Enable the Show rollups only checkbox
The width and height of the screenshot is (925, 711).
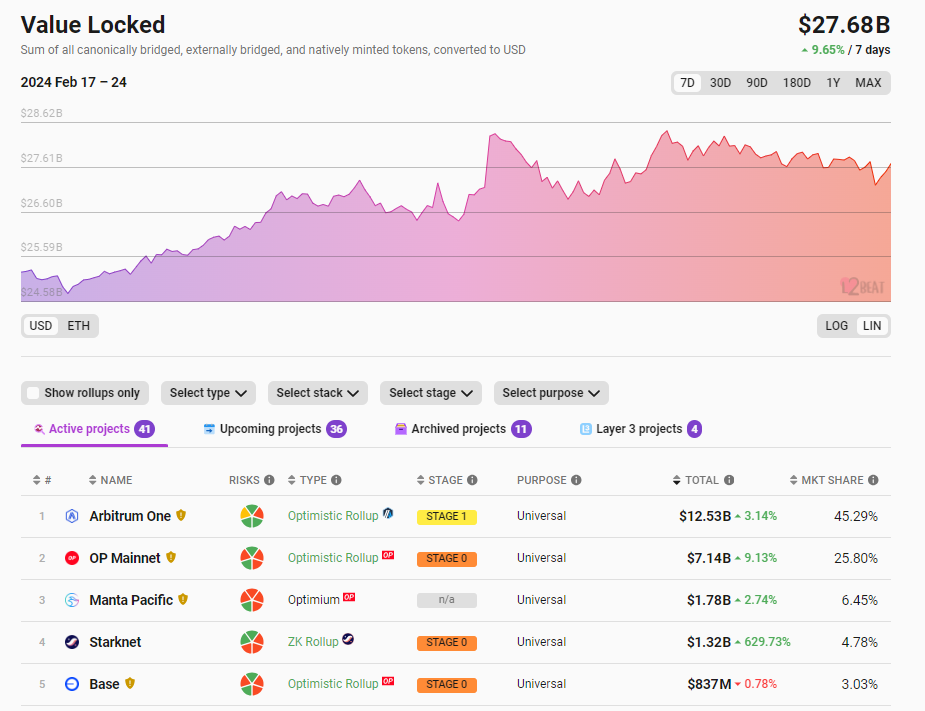33,393
